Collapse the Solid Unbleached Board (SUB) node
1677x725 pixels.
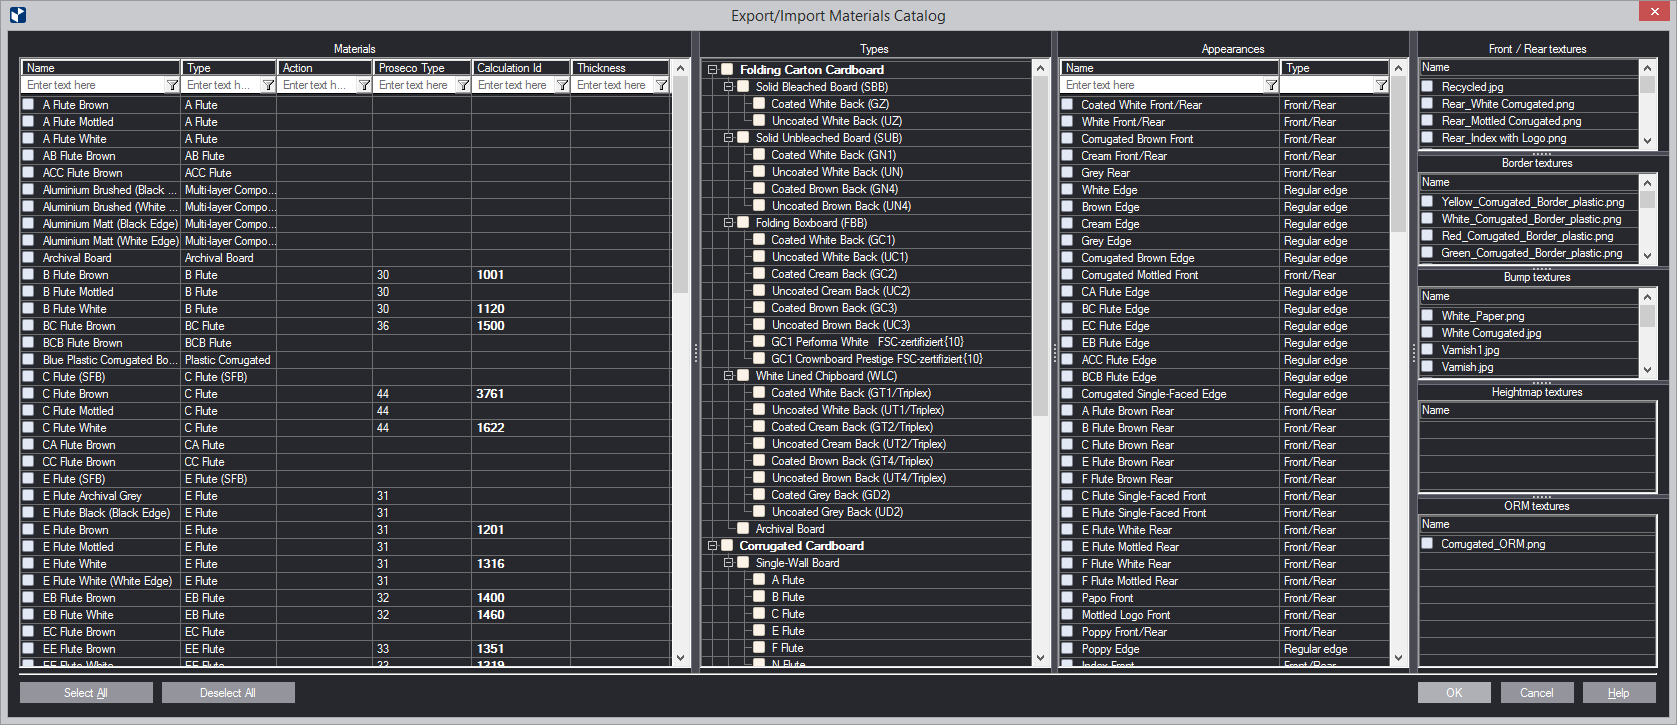pos(729,137)
